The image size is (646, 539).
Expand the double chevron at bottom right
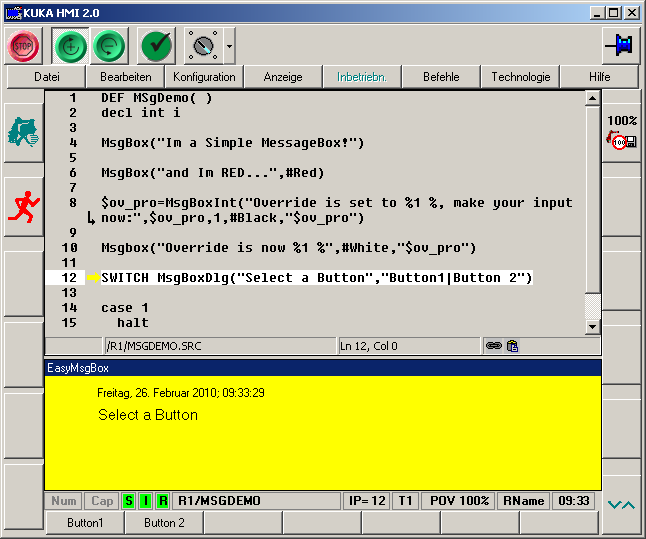[x=621, y=504]
